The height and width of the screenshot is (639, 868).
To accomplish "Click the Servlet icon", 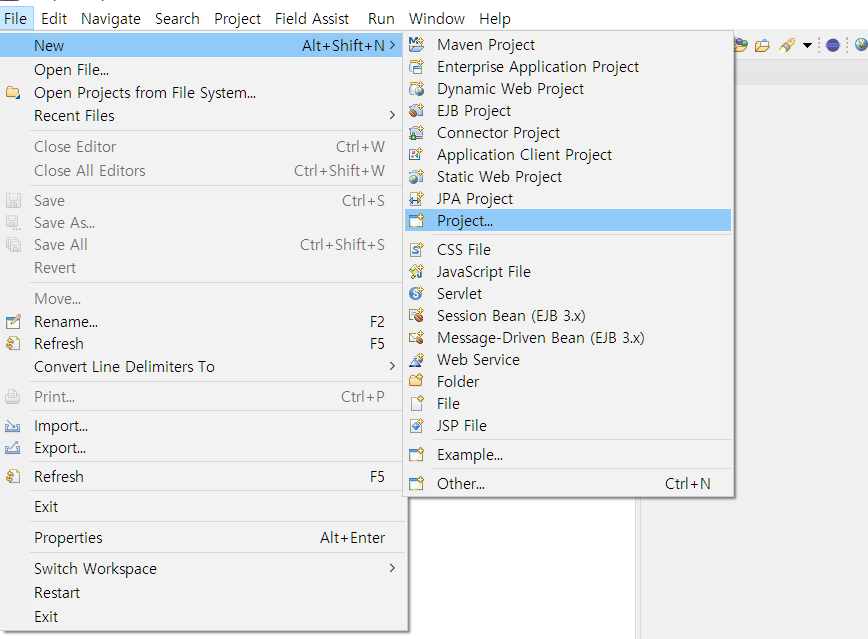I will (x=416, y=293).
